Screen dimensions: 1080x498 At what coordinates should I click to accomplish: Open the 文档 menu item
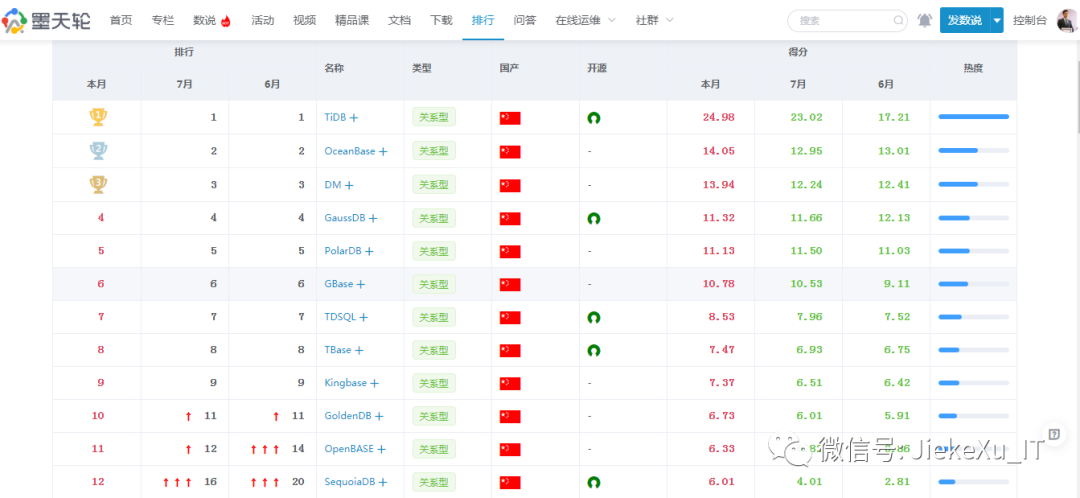(399, 21)
